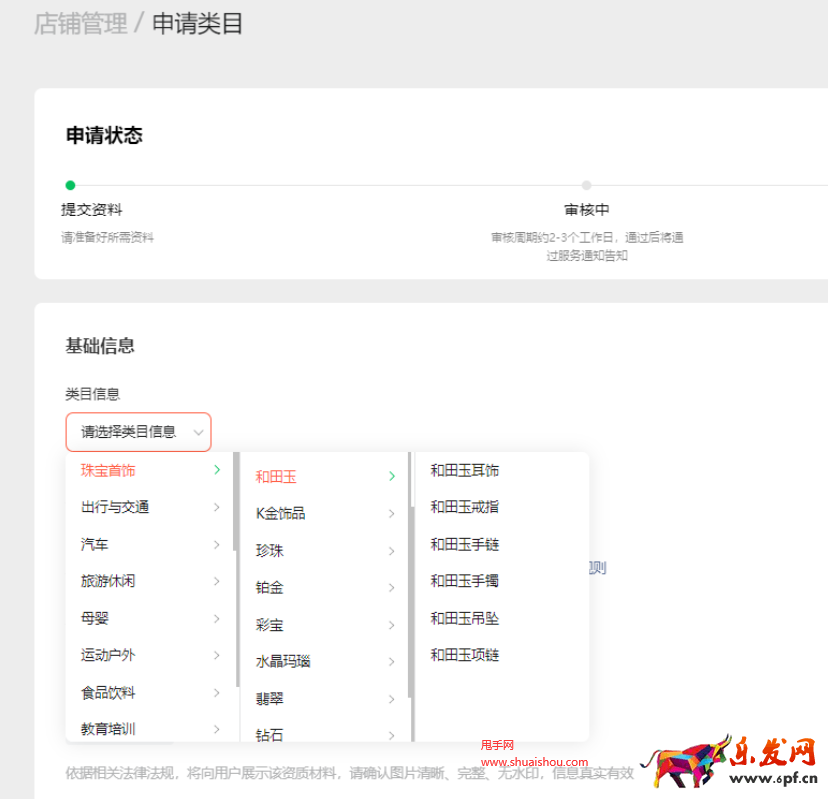Click the chevron arrow next to 汽车

218,545
